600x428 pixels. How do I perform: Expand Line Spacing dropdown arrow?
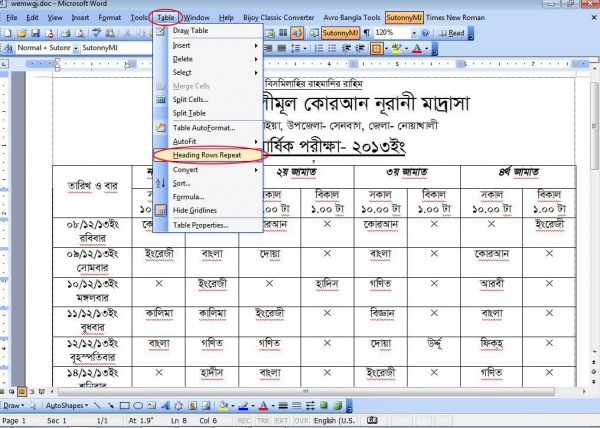pyautogui.click(x=305, y=48)
